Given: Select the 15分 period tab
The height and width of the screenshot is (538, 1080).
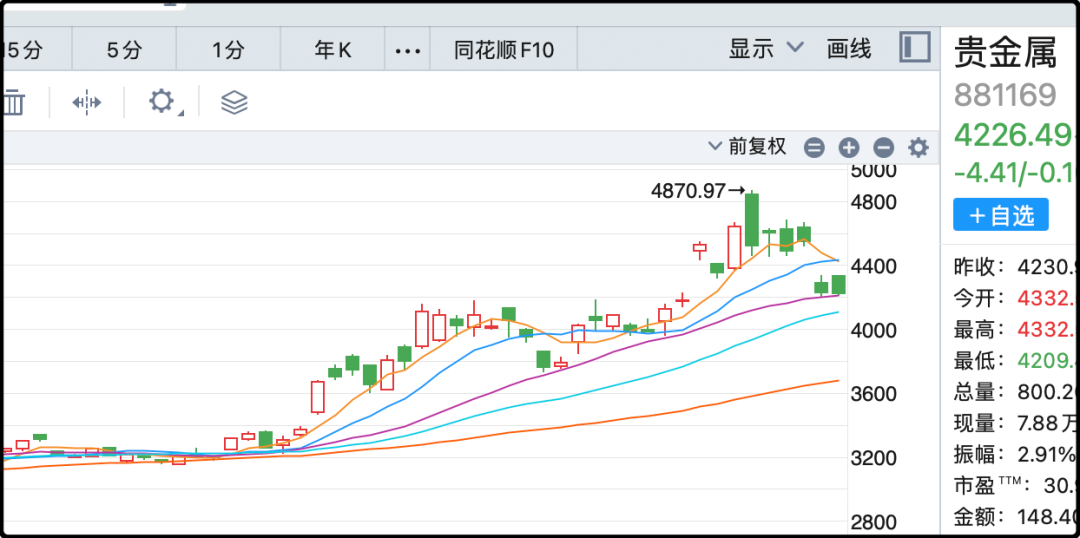Looking at the screenshot, I should point(36,50).
